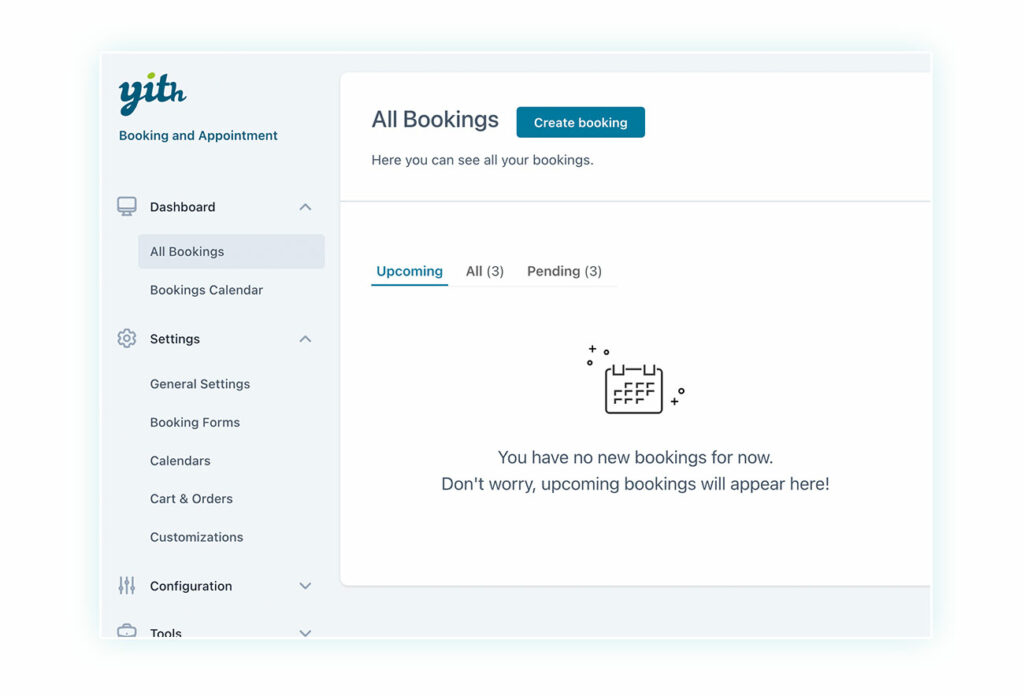The height and width of the screenshot is (696, 1024).
Task: Switch to the Upcoming tab
Action: coord(409,271)
